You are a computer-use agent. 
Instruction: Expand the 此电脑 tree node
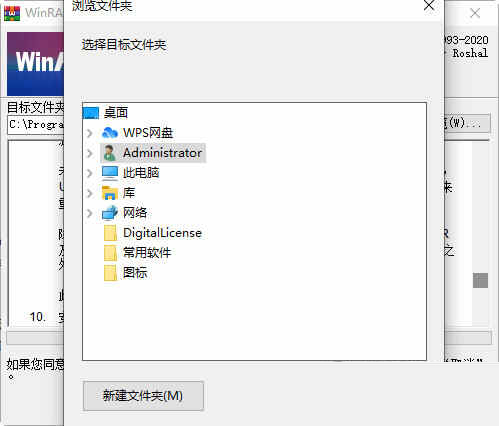point(89,173)
